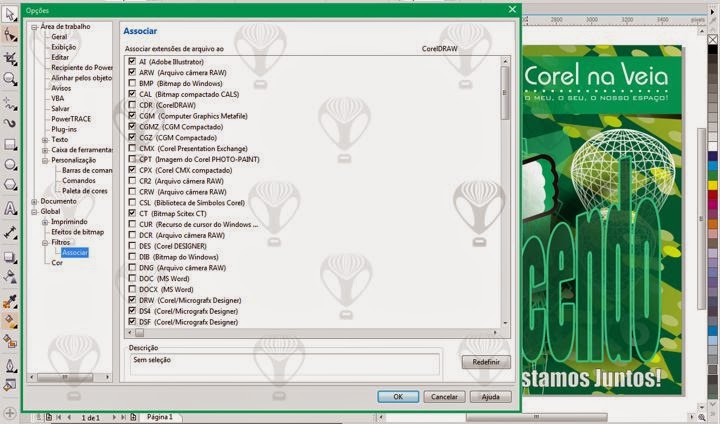Collapse the Personalização tree node
Image resolution: width=720 pixels, height=424 pixels.
[45, 160]
